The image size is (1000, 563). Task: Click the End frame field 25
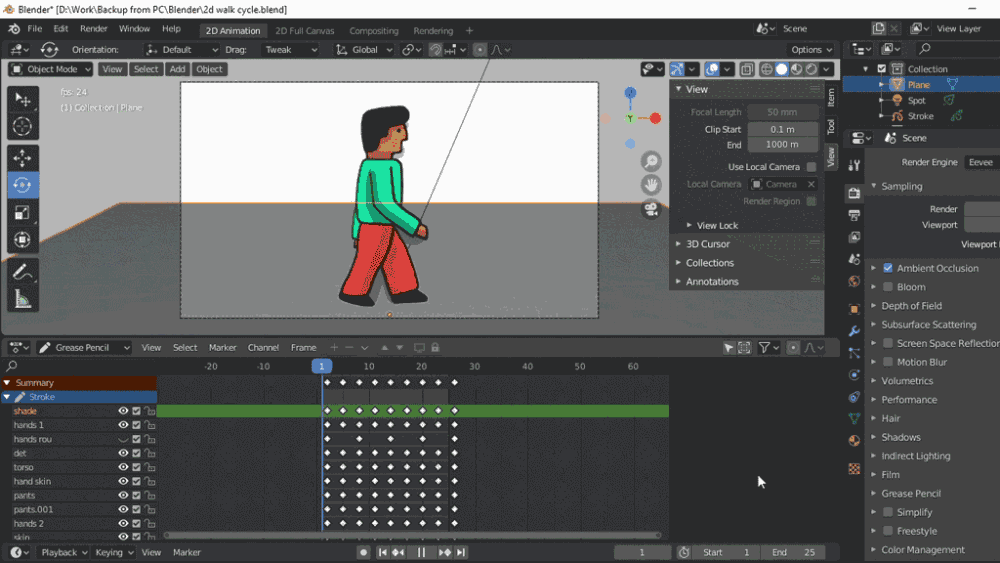793,552
